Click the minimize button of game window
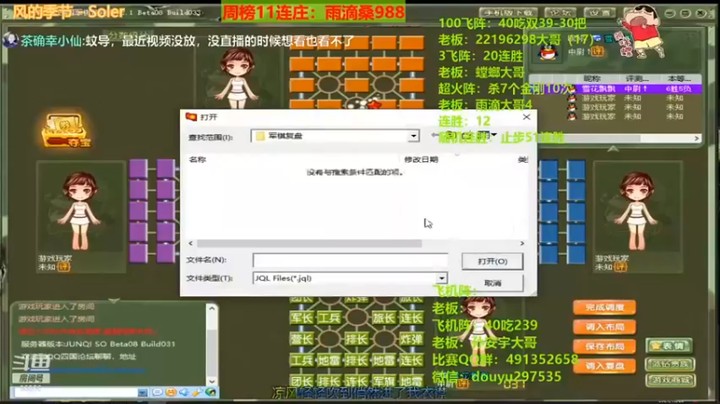 point(670,13)
